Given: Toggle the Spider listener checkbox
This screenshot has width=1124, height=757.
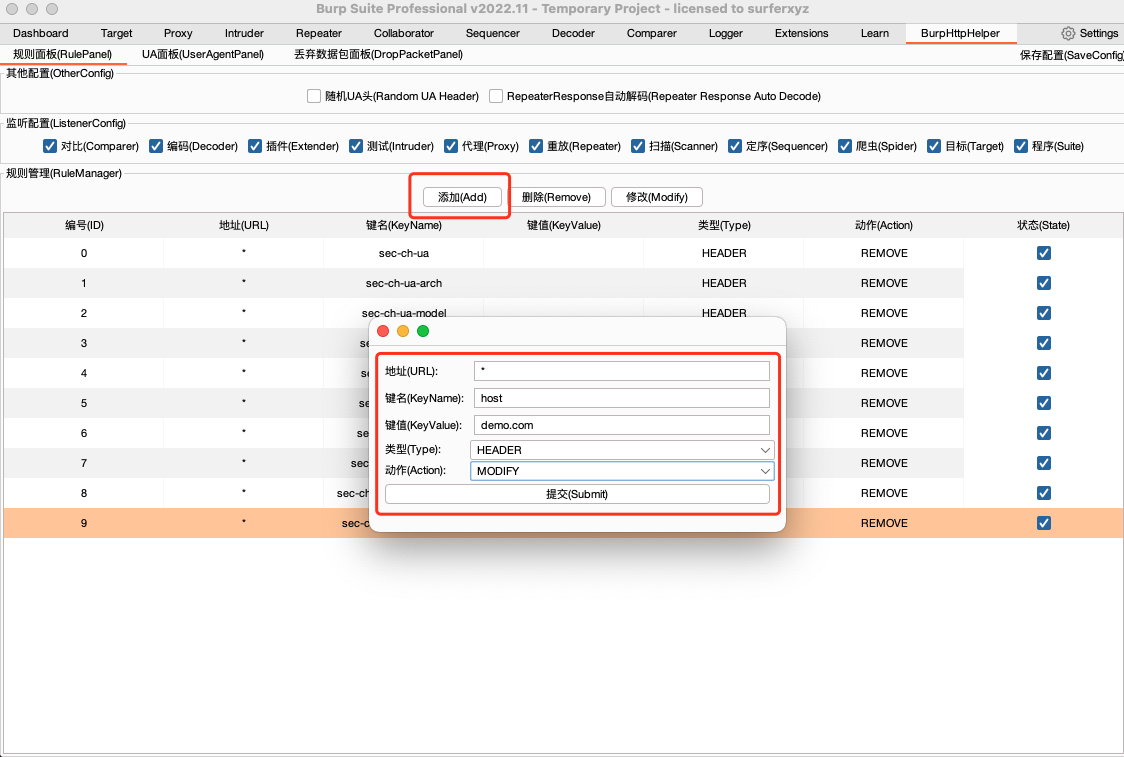Looking at the screenshot, I should click(x=844, y=146).
